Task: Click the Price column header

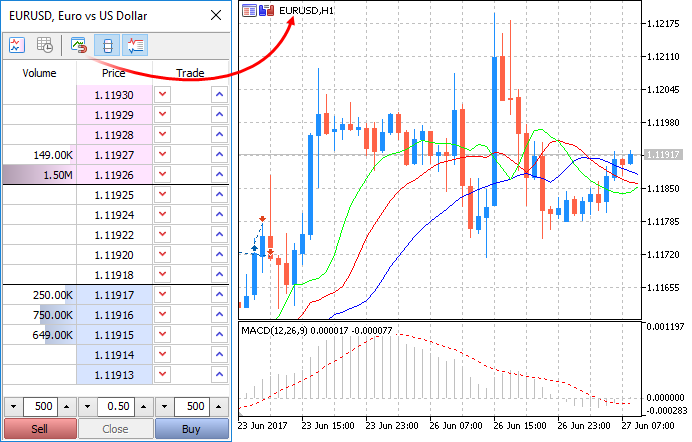Action: click(x=113, y=73)
